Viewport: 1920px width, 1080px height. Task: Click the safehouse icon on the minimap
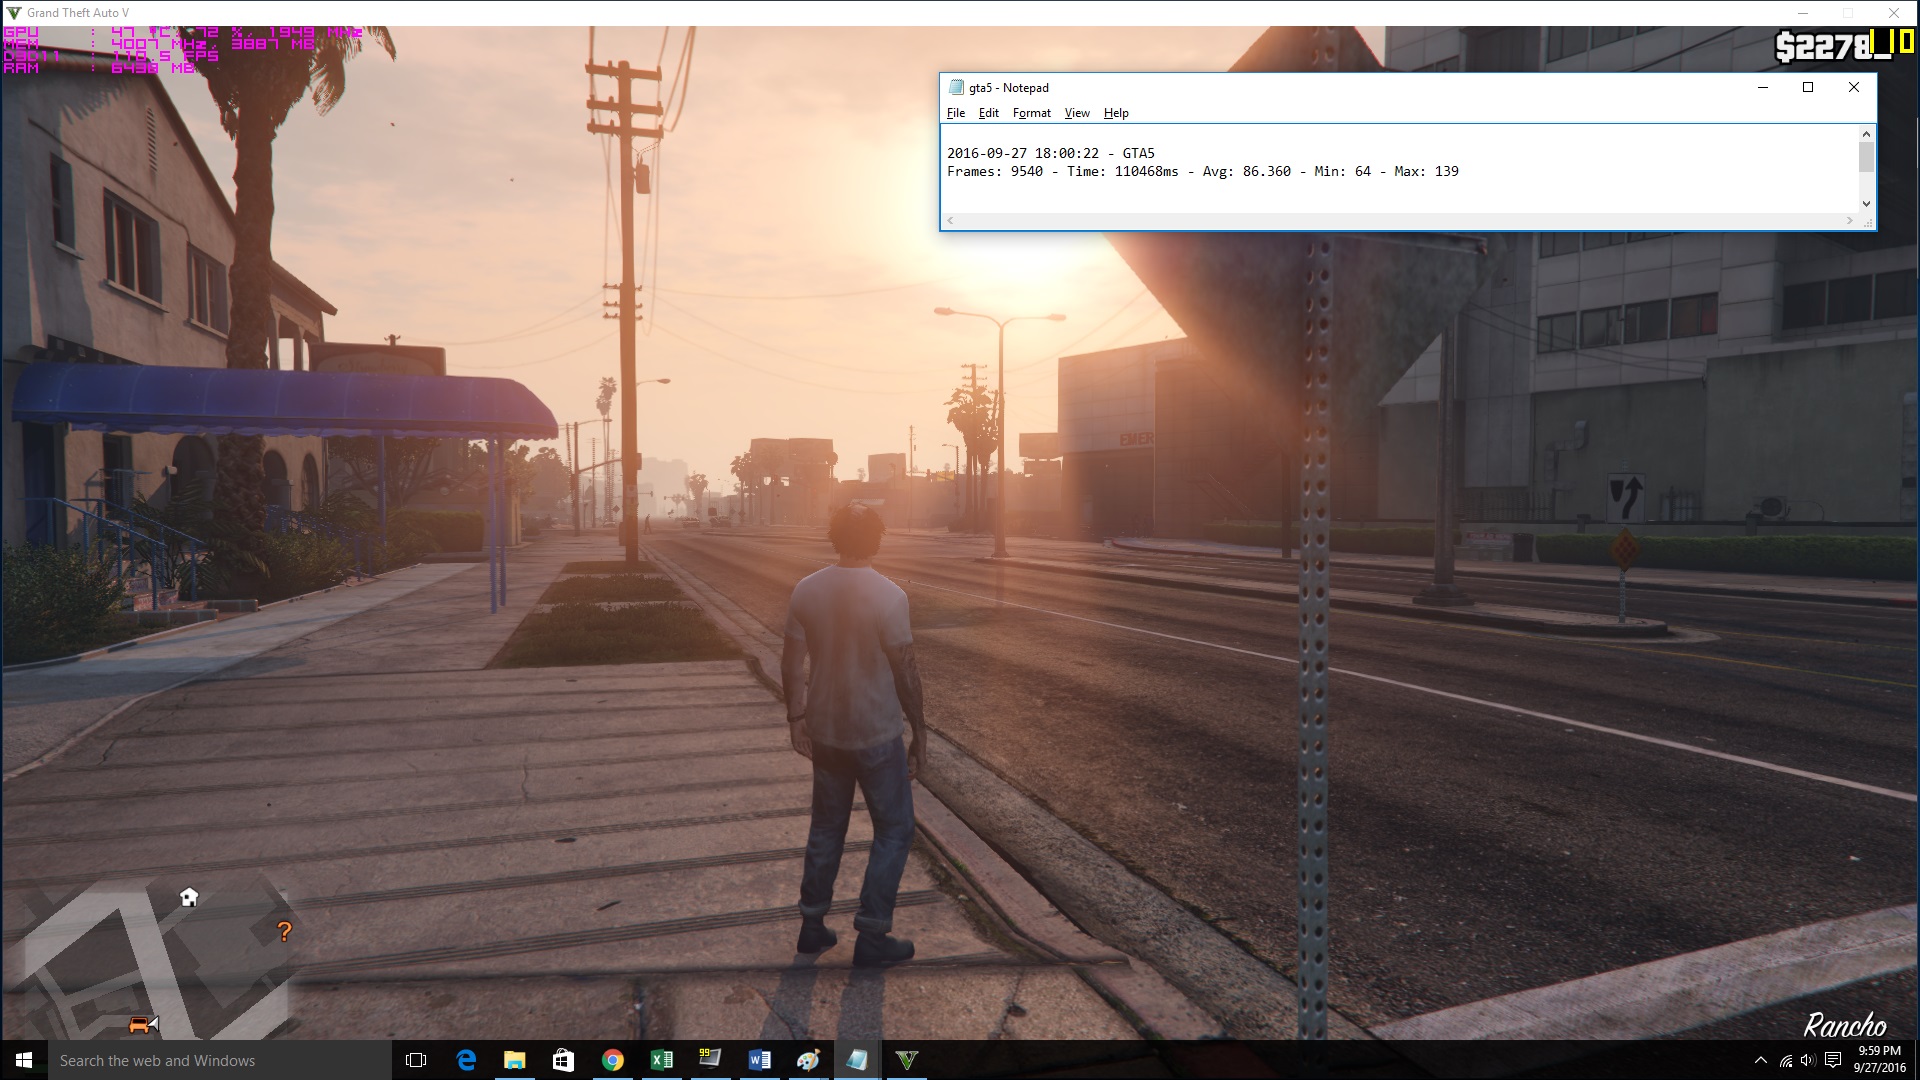[189, 897]
